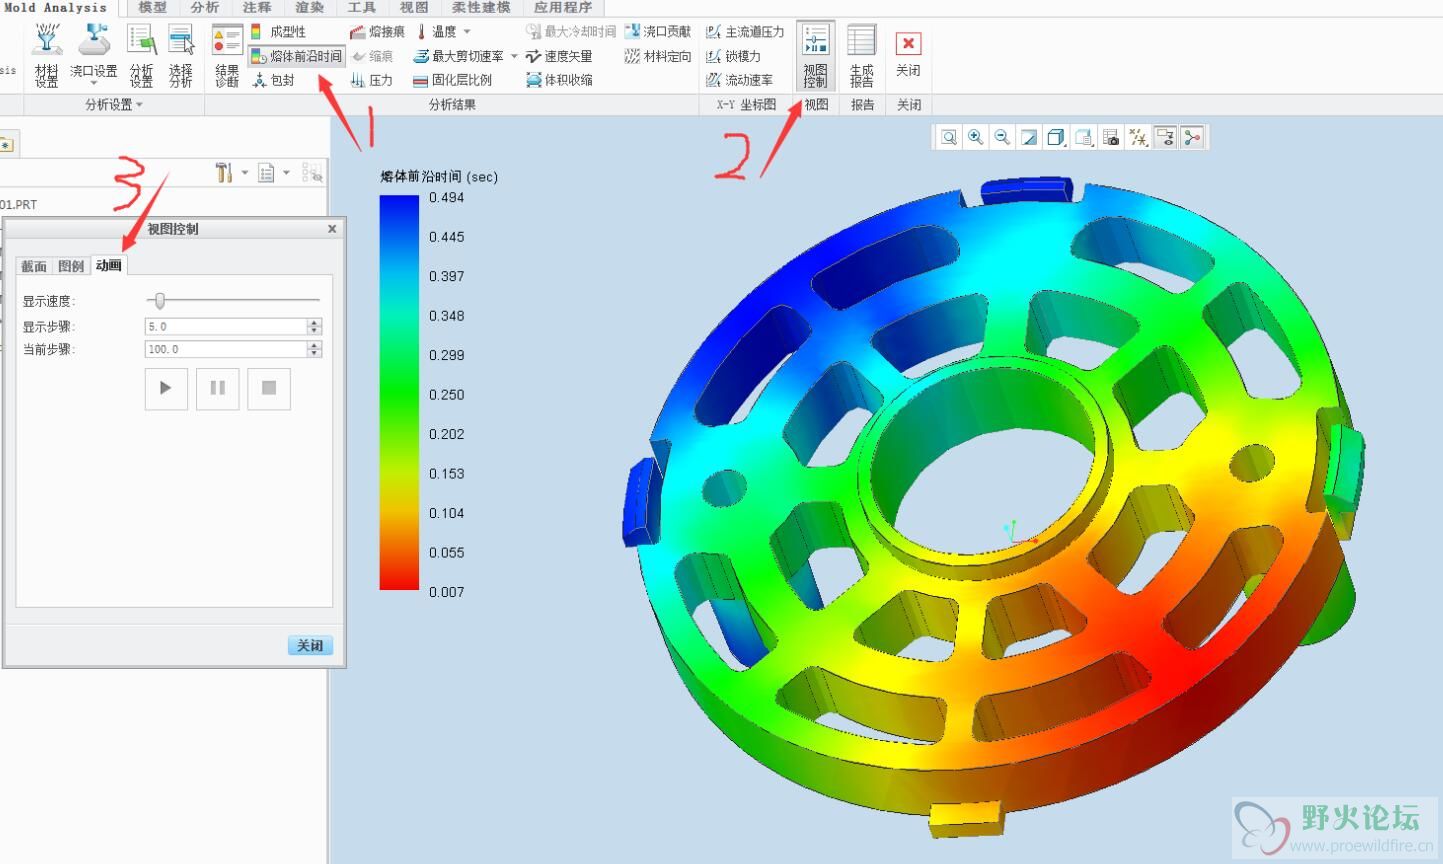1443x864 pixels.
Task: Show 包封 air trap result
Action: coord(273,80)
